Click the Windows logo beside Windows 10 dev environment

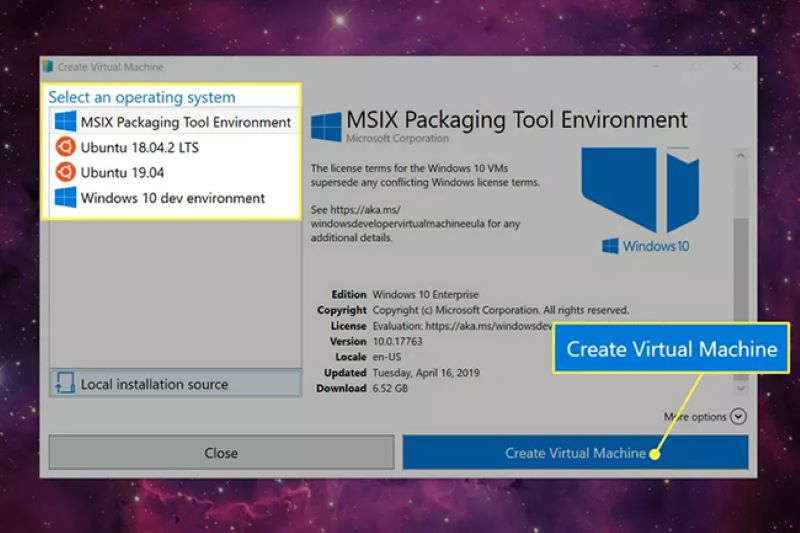click(65, 197)
